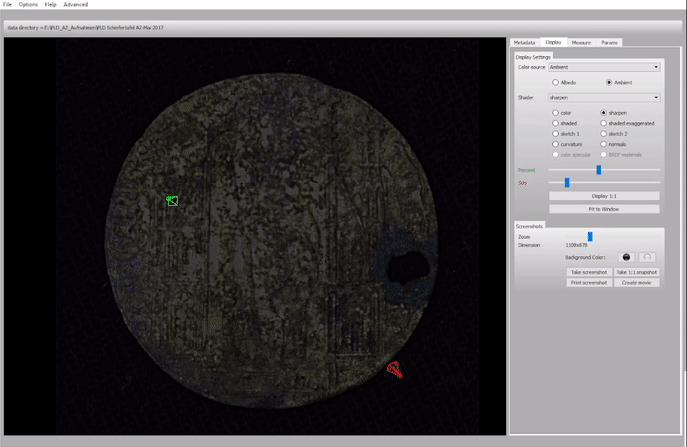This screenshot has height=447, width=687.
Task: Click the red light marker on the image
Action: 395,371
